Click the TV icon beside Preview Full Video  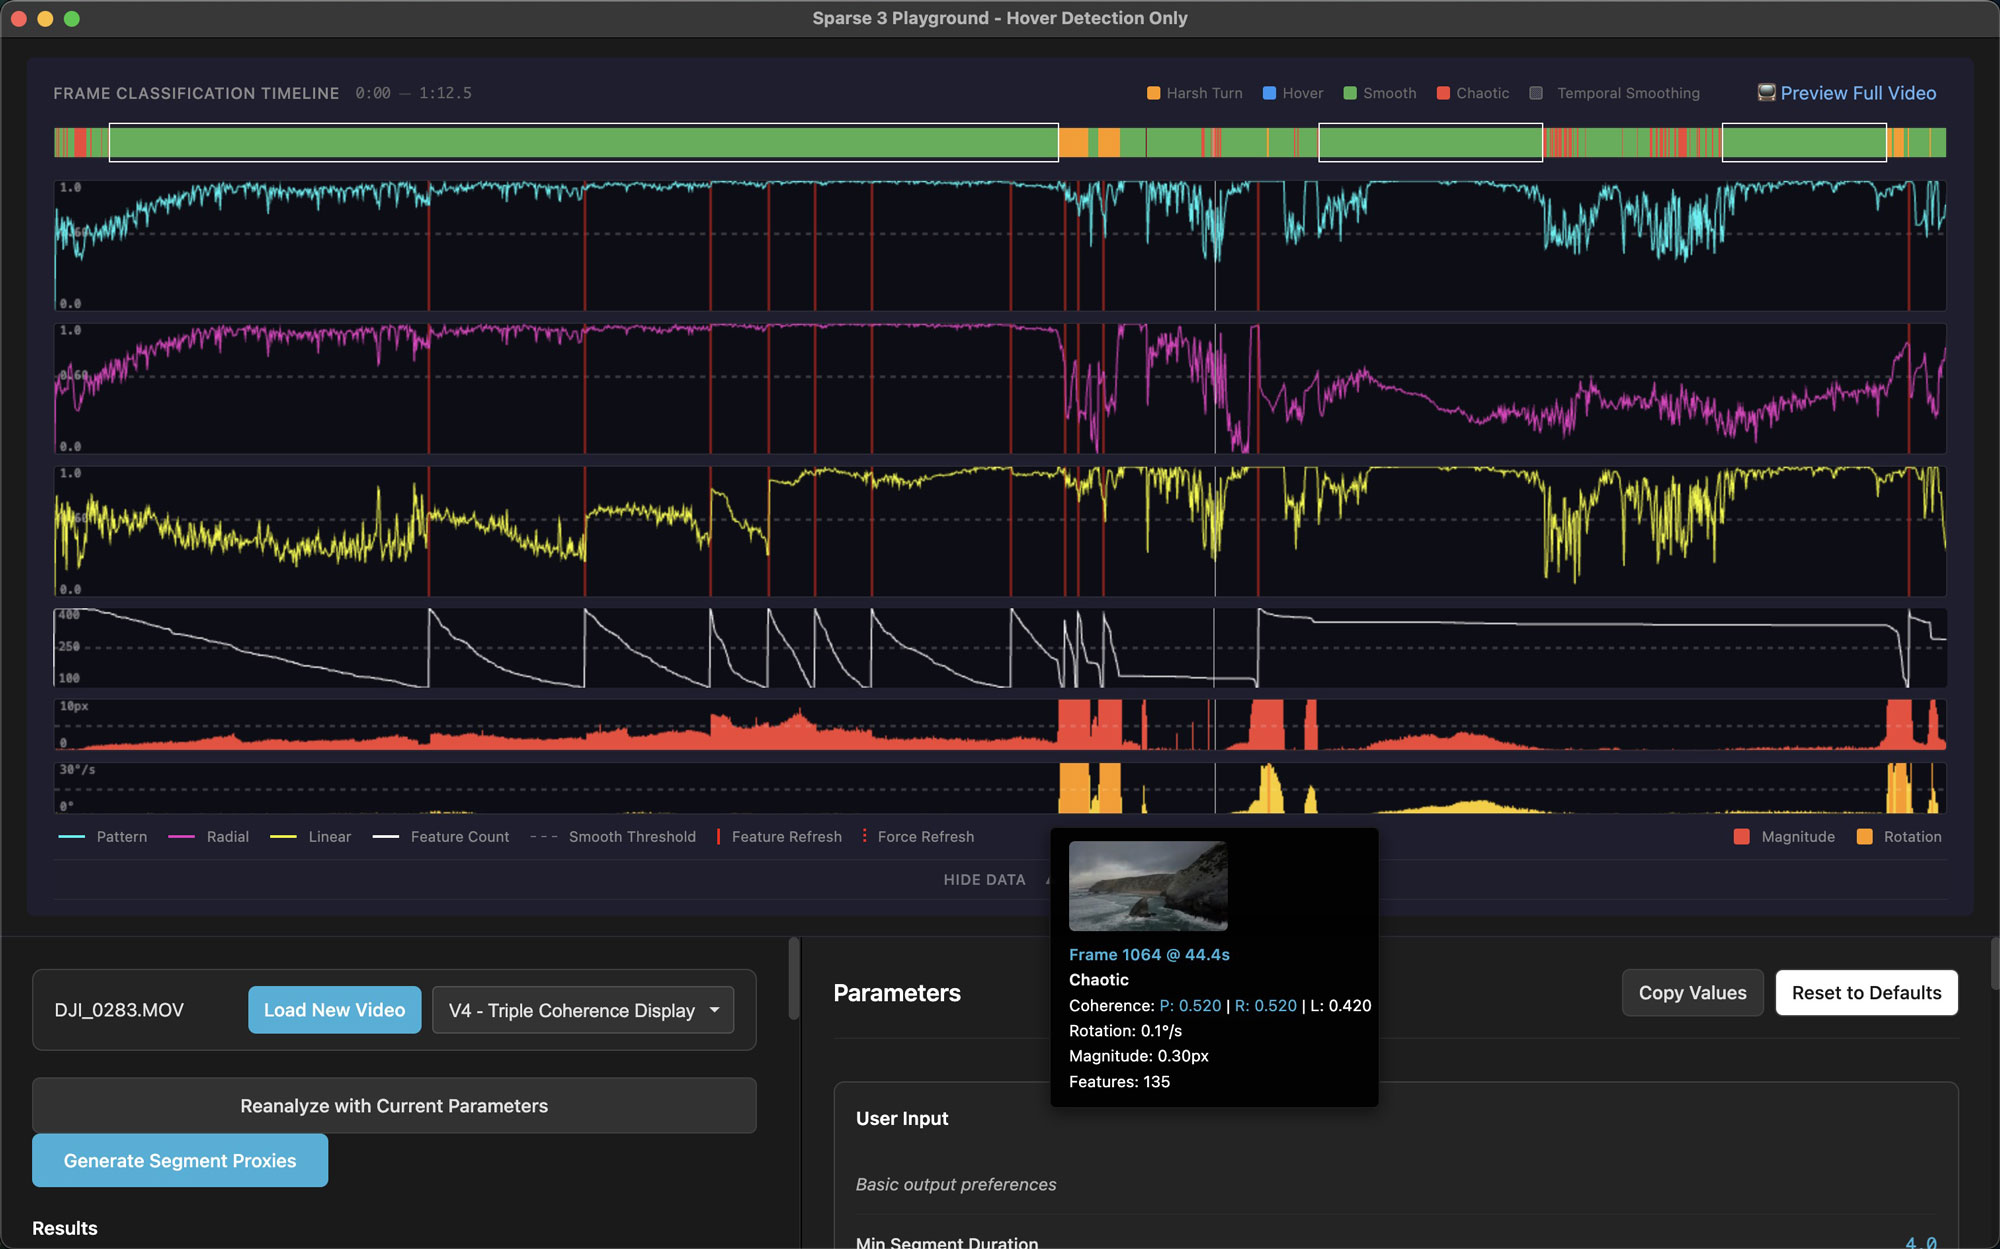tap(1766, 92)
